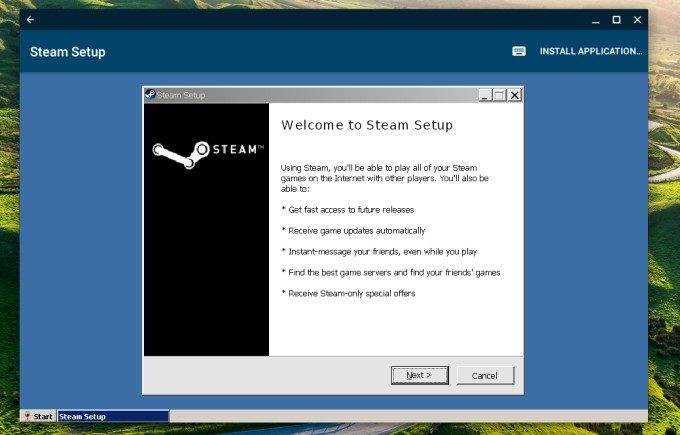
Task: Click the Steam icon in the dialog title bar
Action: (150, 95)
